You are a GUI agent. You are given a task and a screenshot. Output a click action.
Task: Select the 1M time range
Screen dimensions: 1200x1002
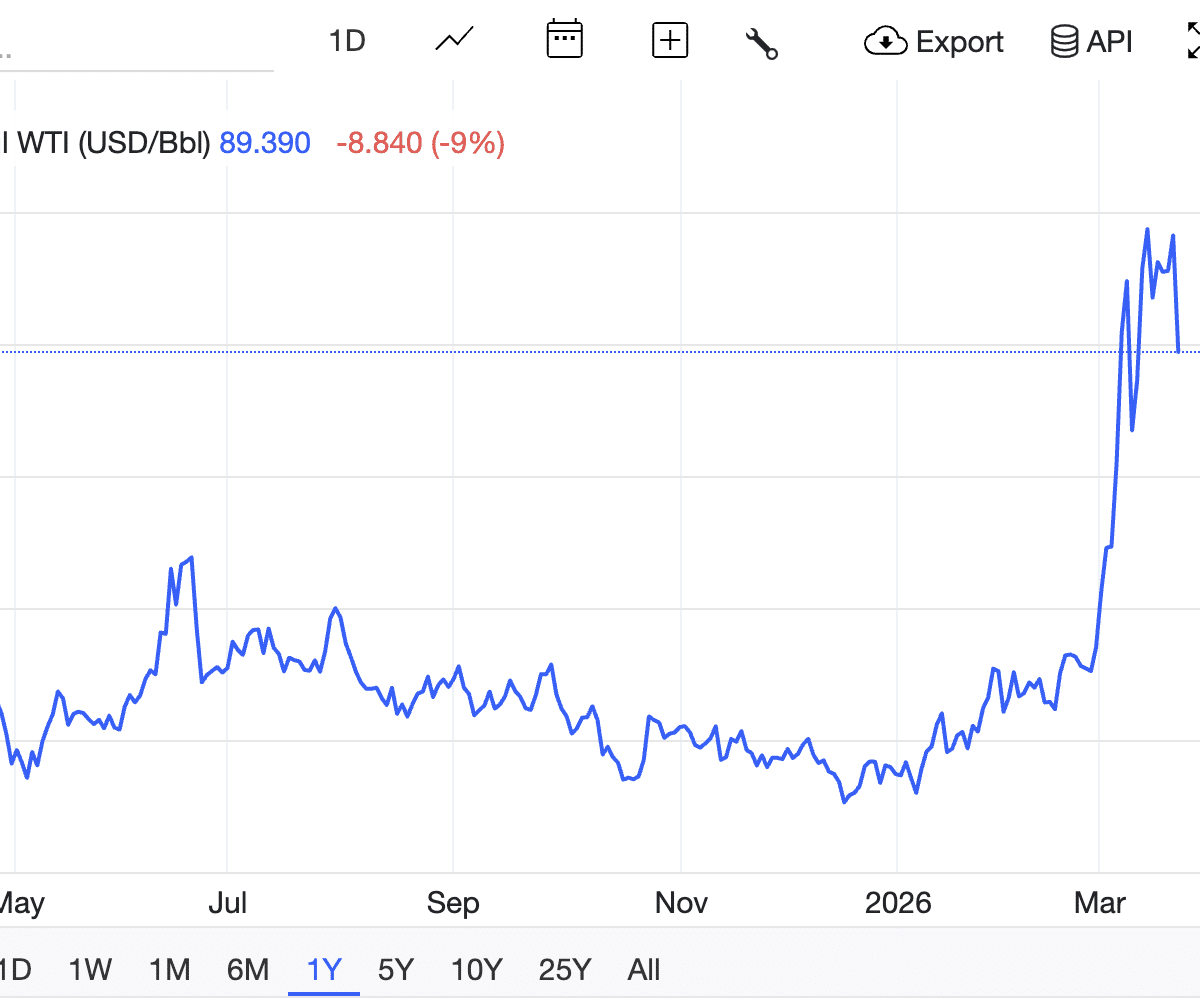(169, 969)
